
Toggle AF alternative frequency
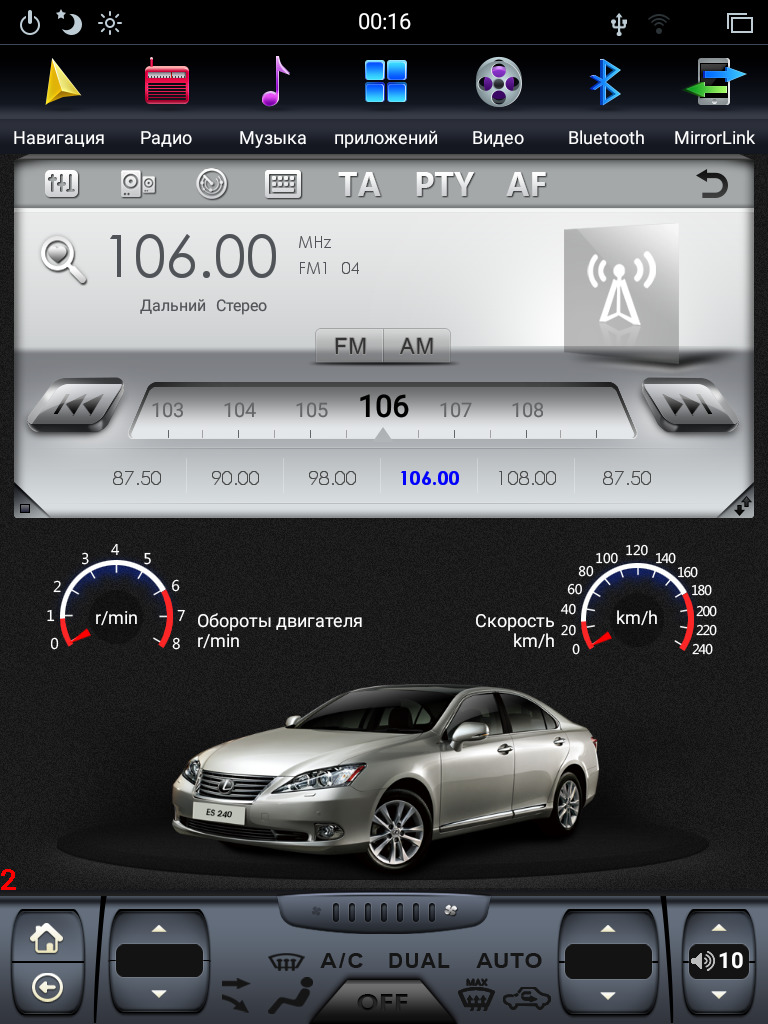tap(527, 184)
